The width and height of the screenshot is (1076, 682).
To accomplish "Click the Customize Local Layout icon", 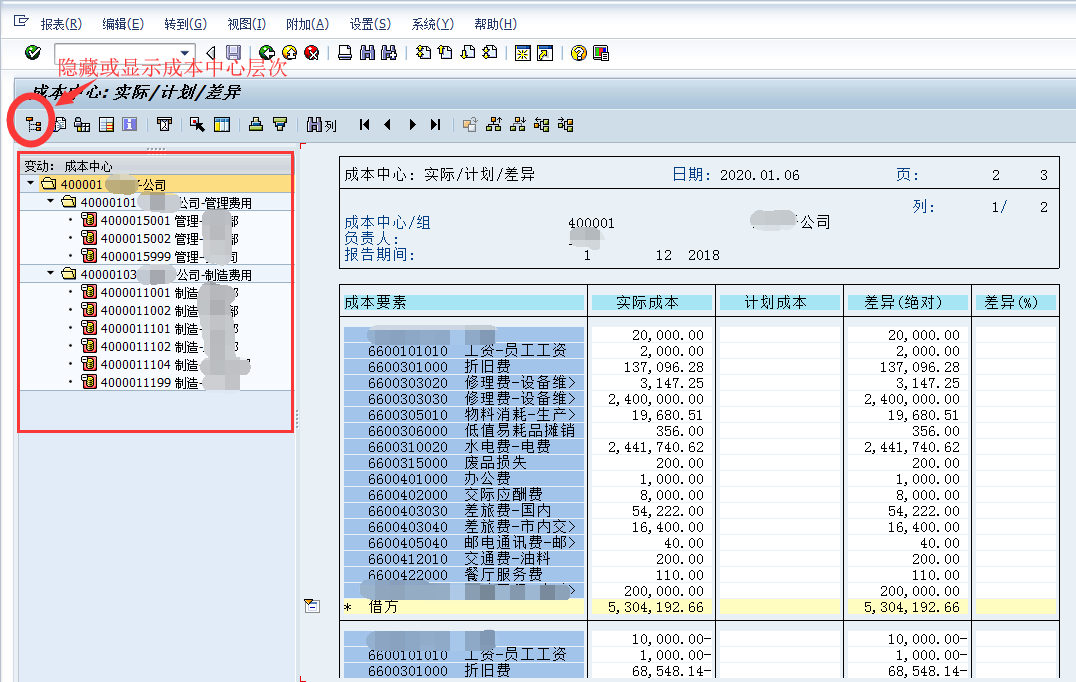I will [601, 53].
